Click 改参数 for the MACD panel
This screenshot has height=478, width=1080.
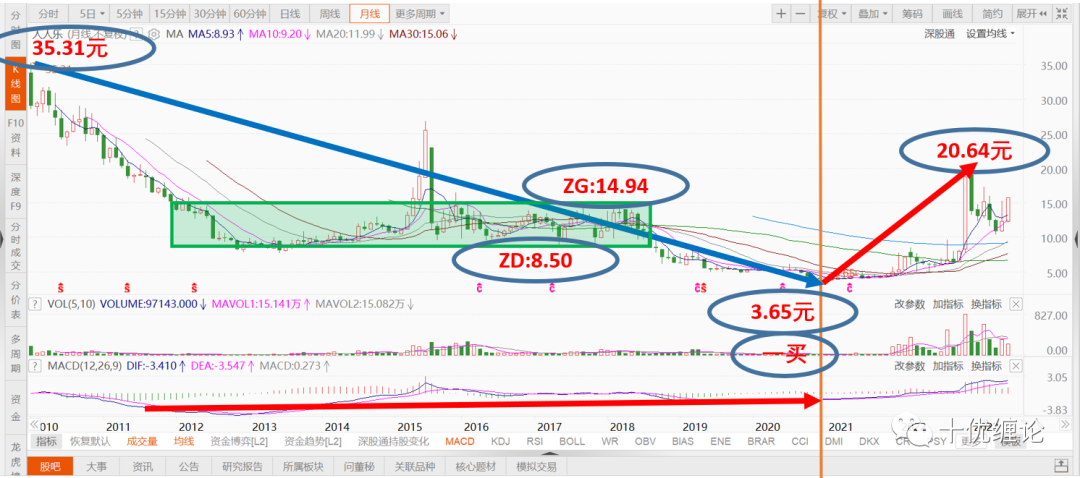click(909, 364)
